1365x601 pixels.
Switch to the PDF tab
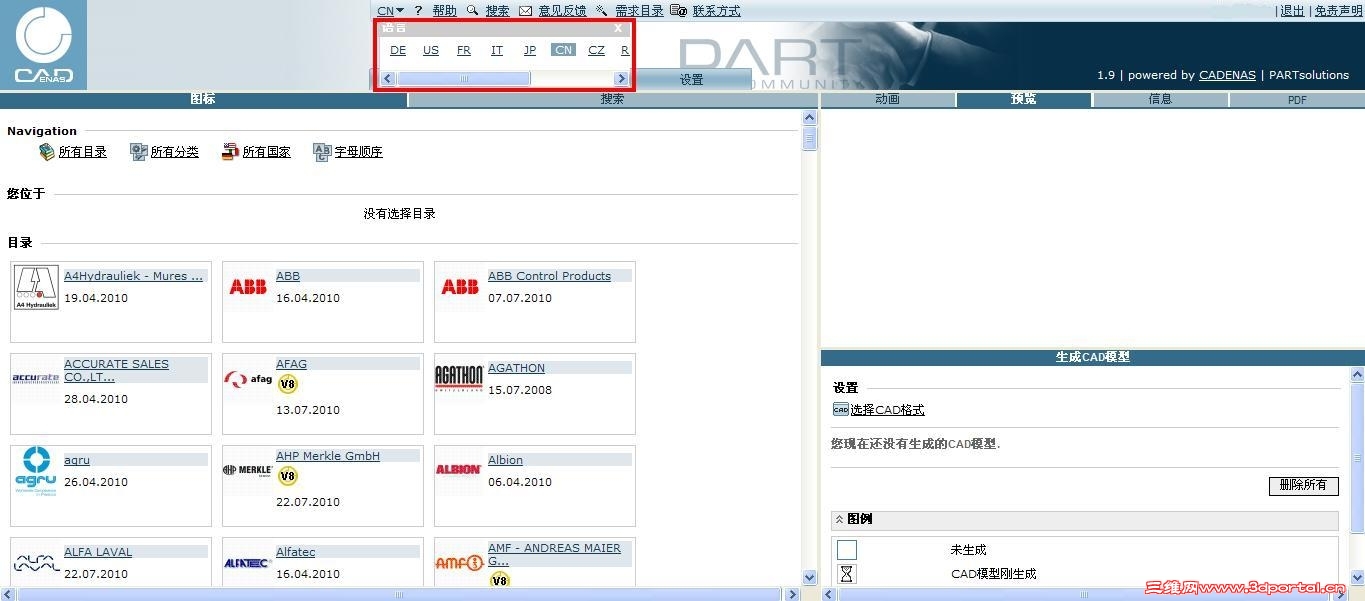click(1297, 99)
